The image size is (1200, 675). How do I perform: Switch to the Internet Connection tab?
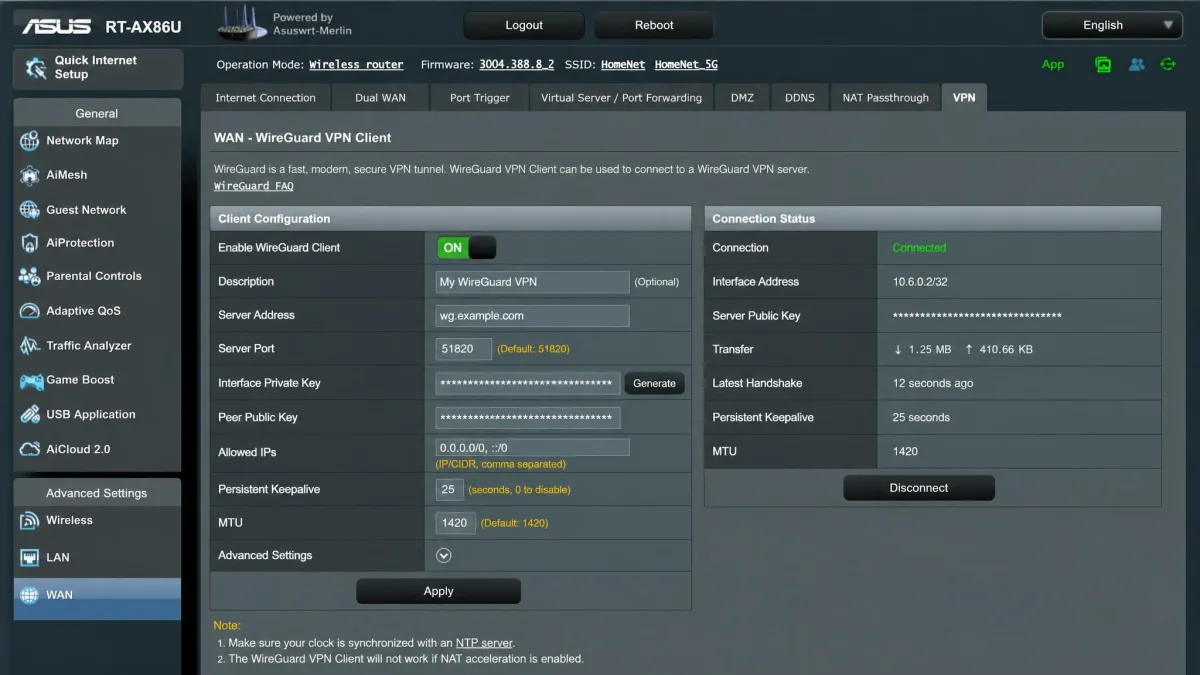pyautogui.click(x=265, y=98)
